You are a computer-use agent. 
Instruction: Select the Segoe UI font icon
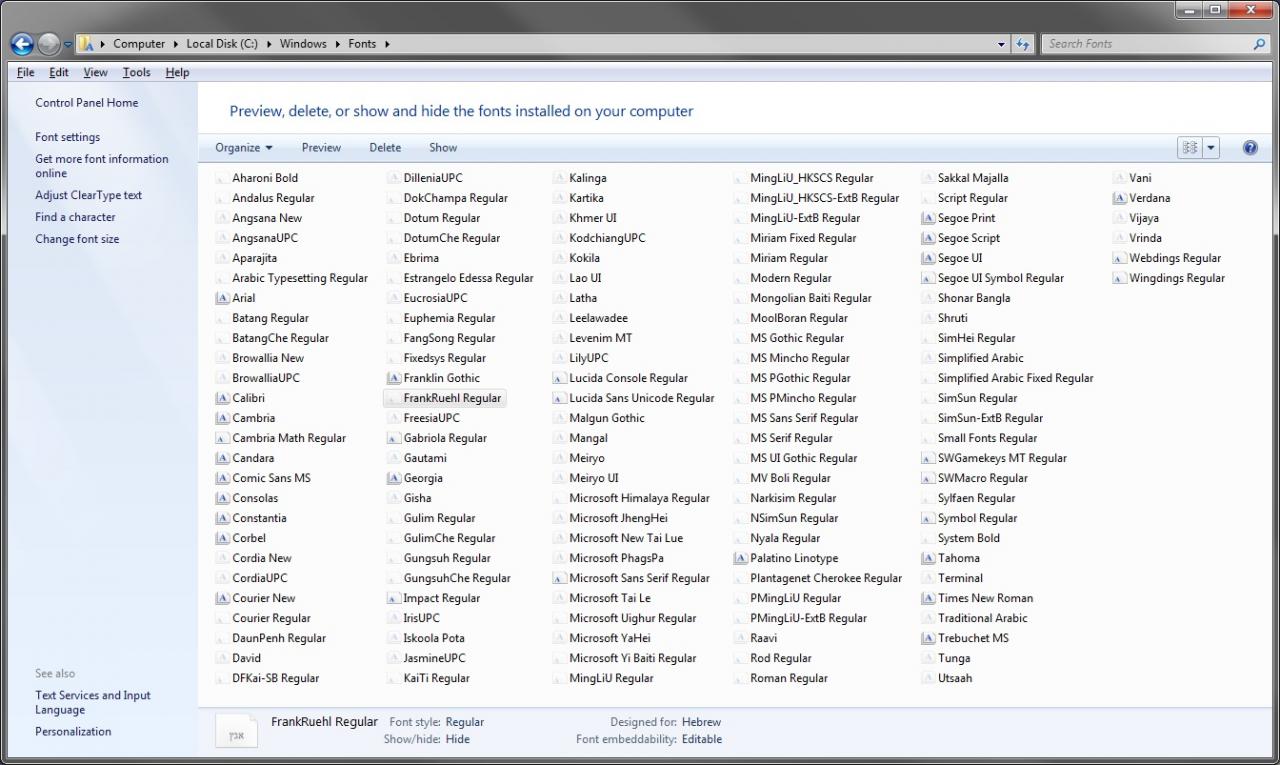click(x=928, y=258)
